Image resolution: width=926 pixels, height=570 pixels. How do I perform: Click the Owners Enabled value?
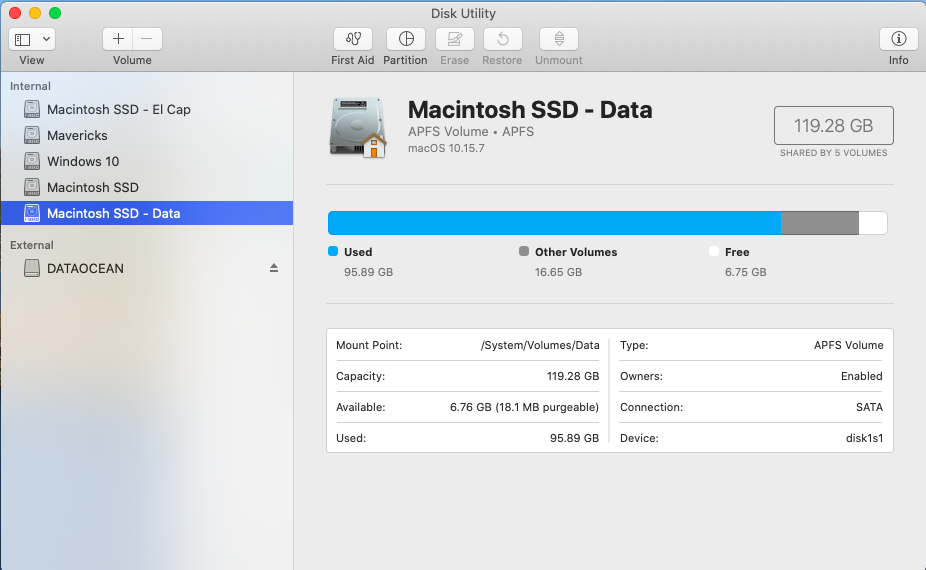[862, 376]
